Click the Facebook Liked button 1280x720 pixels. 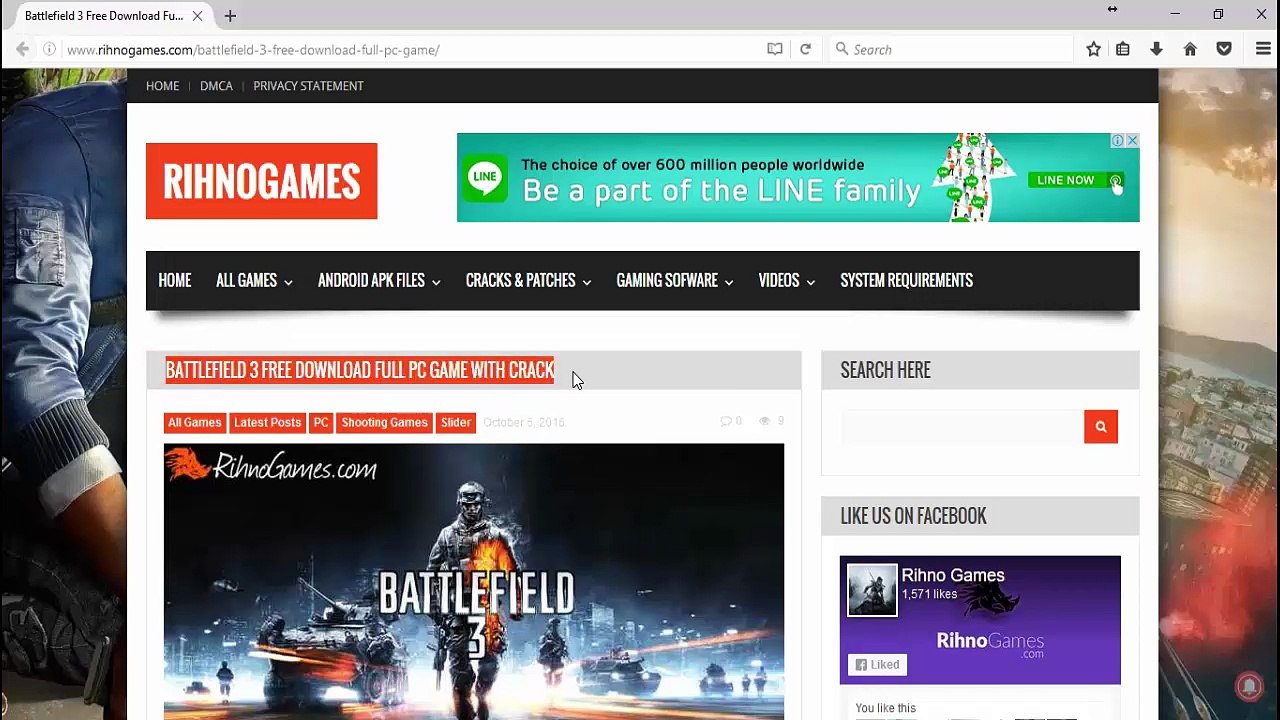coord(877,664)
